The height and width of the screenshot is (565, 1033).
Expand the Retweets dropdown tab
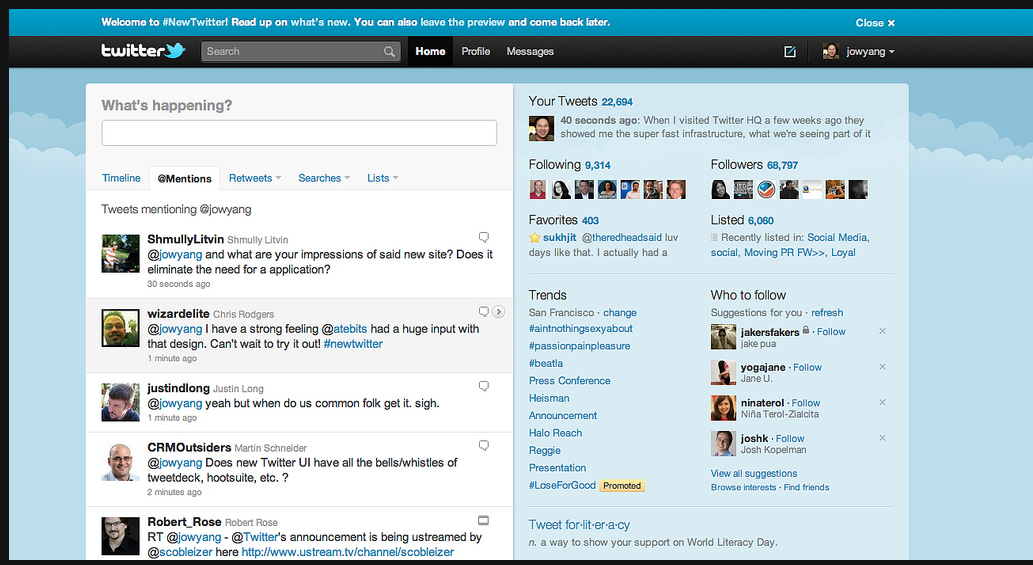255,178
